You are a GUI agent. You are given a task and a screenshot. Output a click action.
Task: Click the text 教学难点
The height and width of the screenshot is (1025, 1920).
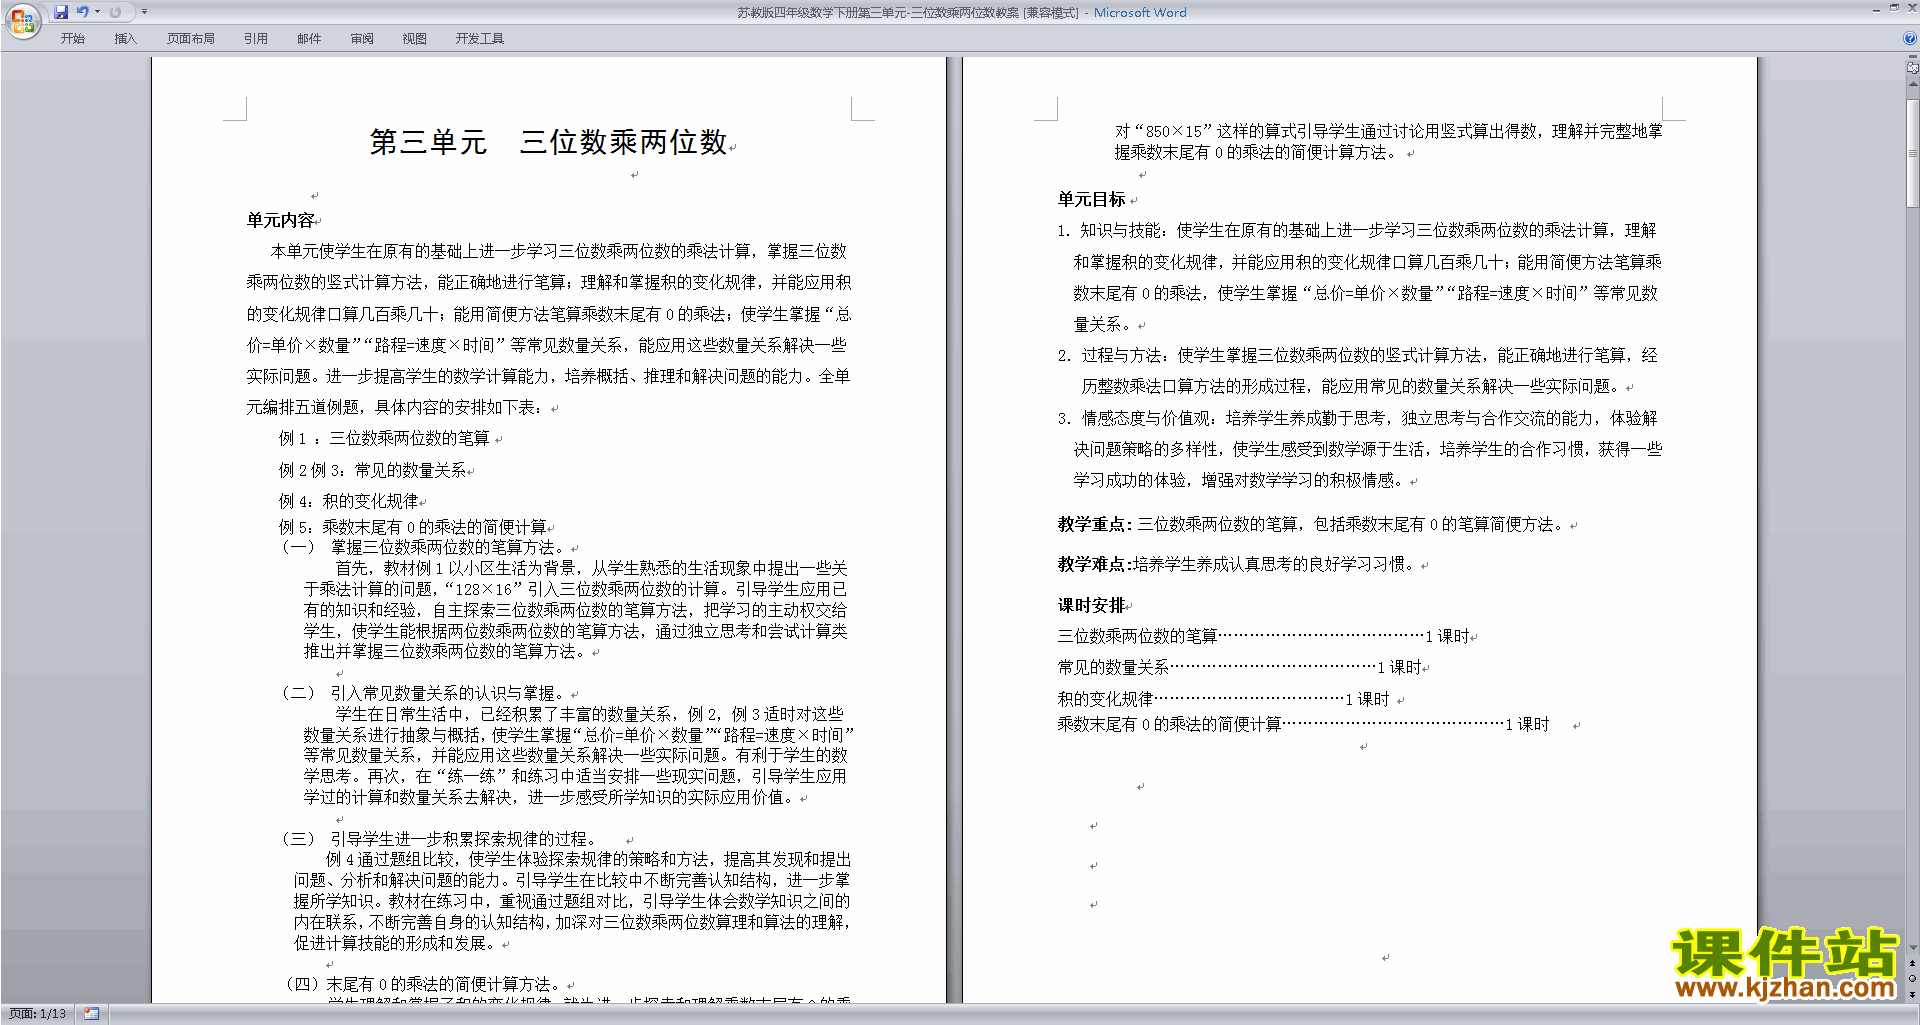pos(1092,564)
